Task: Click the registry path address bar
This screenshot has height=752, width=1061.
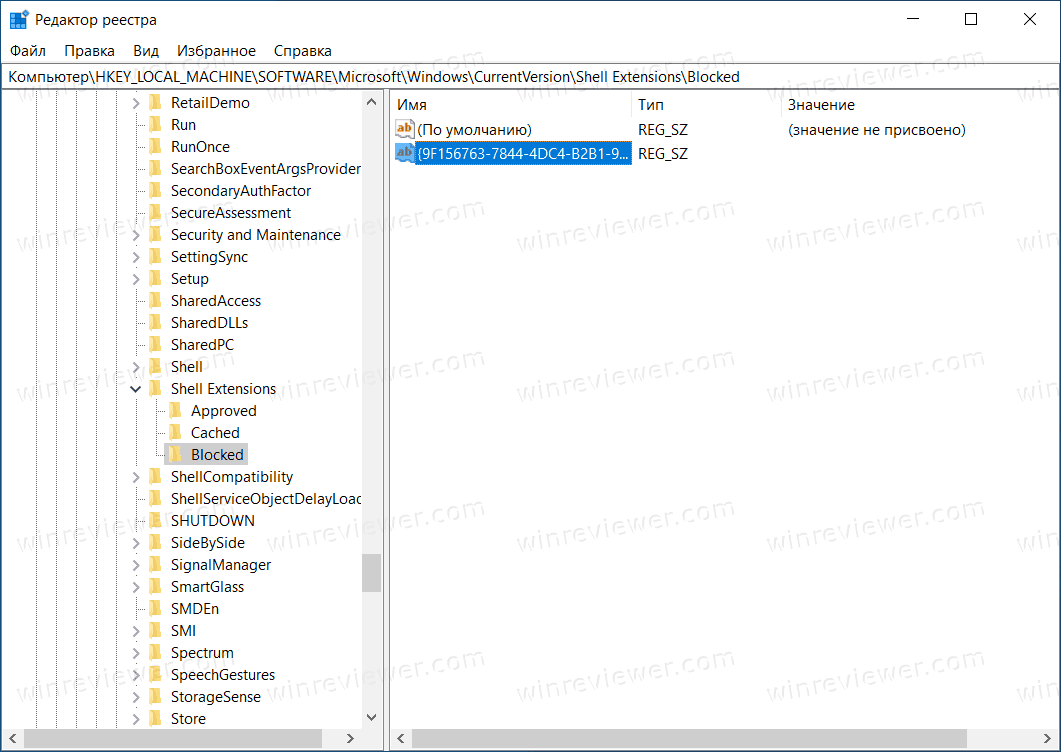Action: [530, 76]
